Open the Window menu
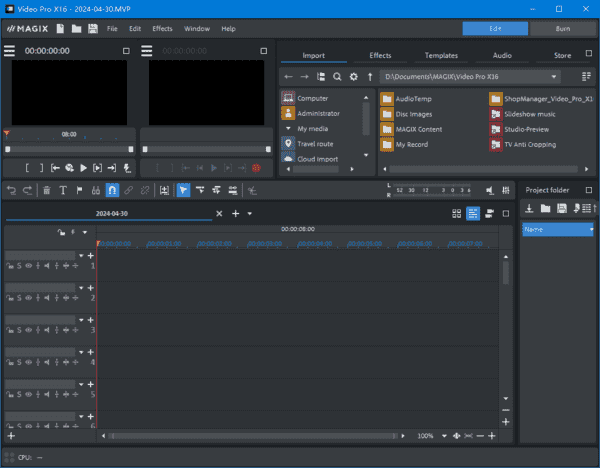The width and height of the screenshot is (600, 468). 197,29
